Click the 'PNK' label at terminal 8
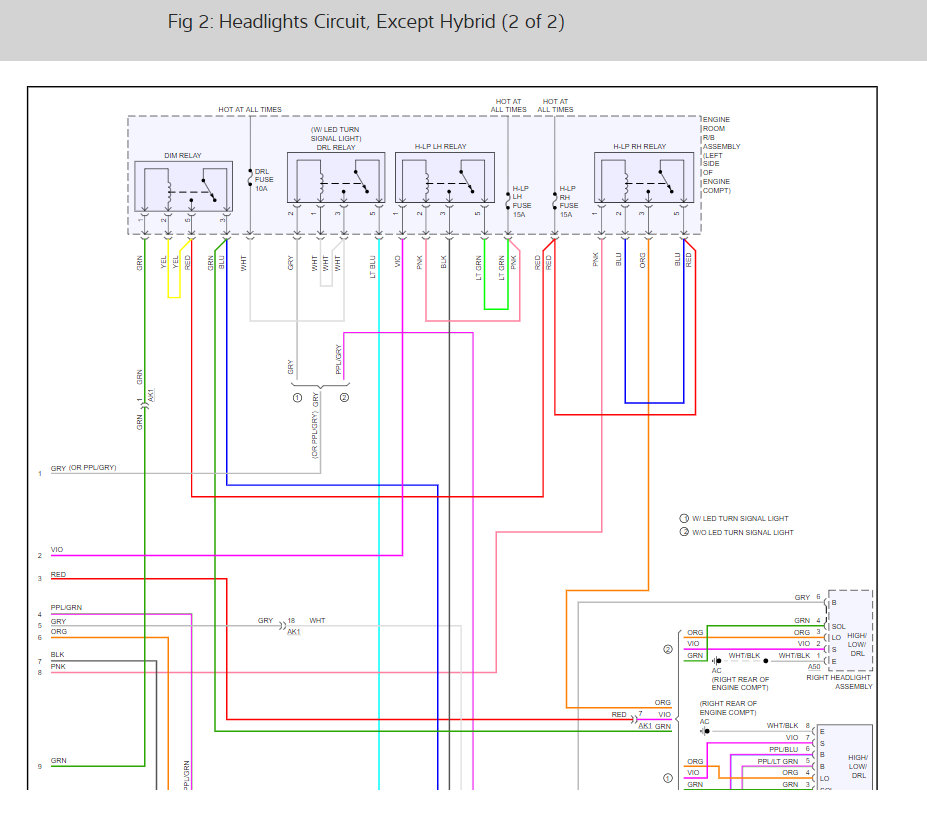 (x=58, y=667)
